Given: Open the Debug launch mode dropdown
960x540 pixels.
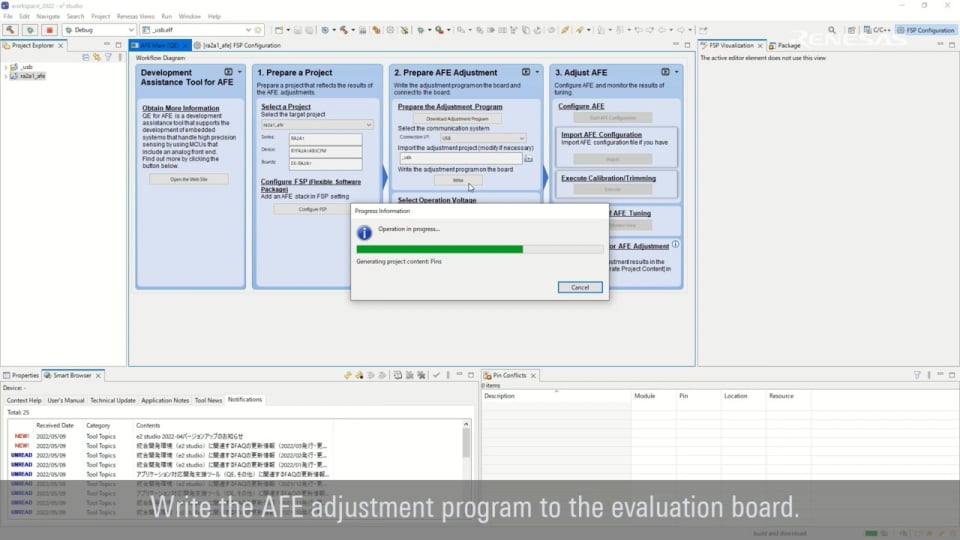Looking at the screenshot, I should pyautogui.click(x=131, y=30).
